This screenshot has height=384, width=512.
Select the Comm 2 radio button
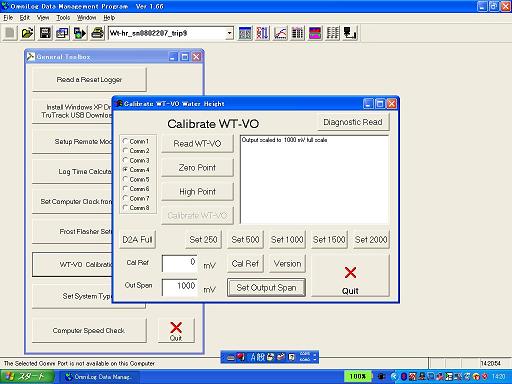tap(125, 150)
